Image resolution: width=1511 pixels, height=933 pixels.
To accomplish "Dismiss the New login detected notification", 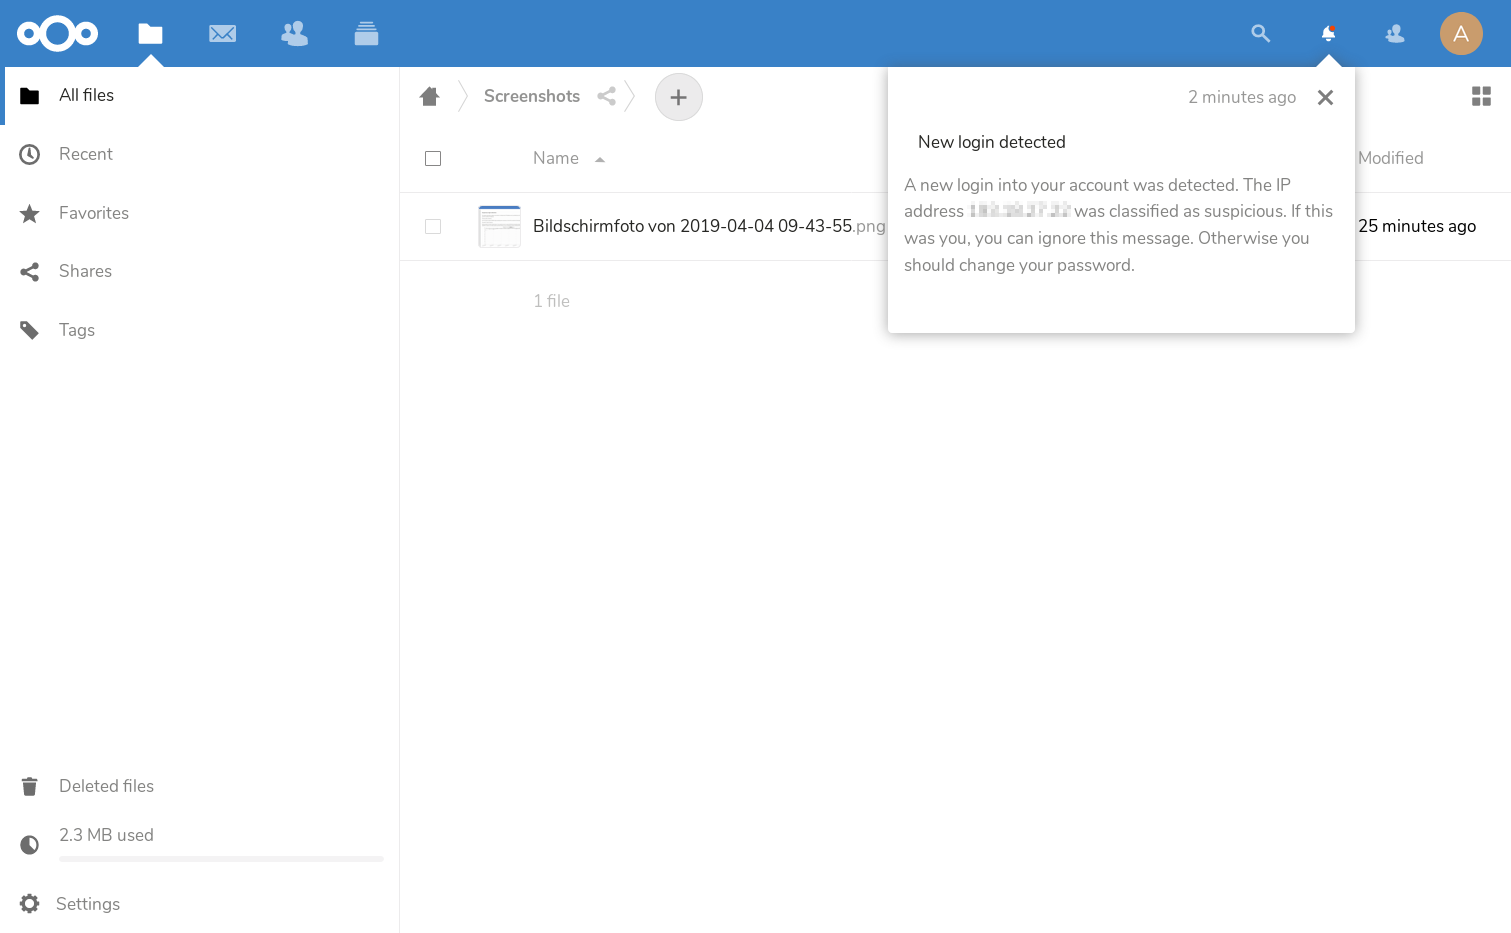I will (x=1325, y=97).
